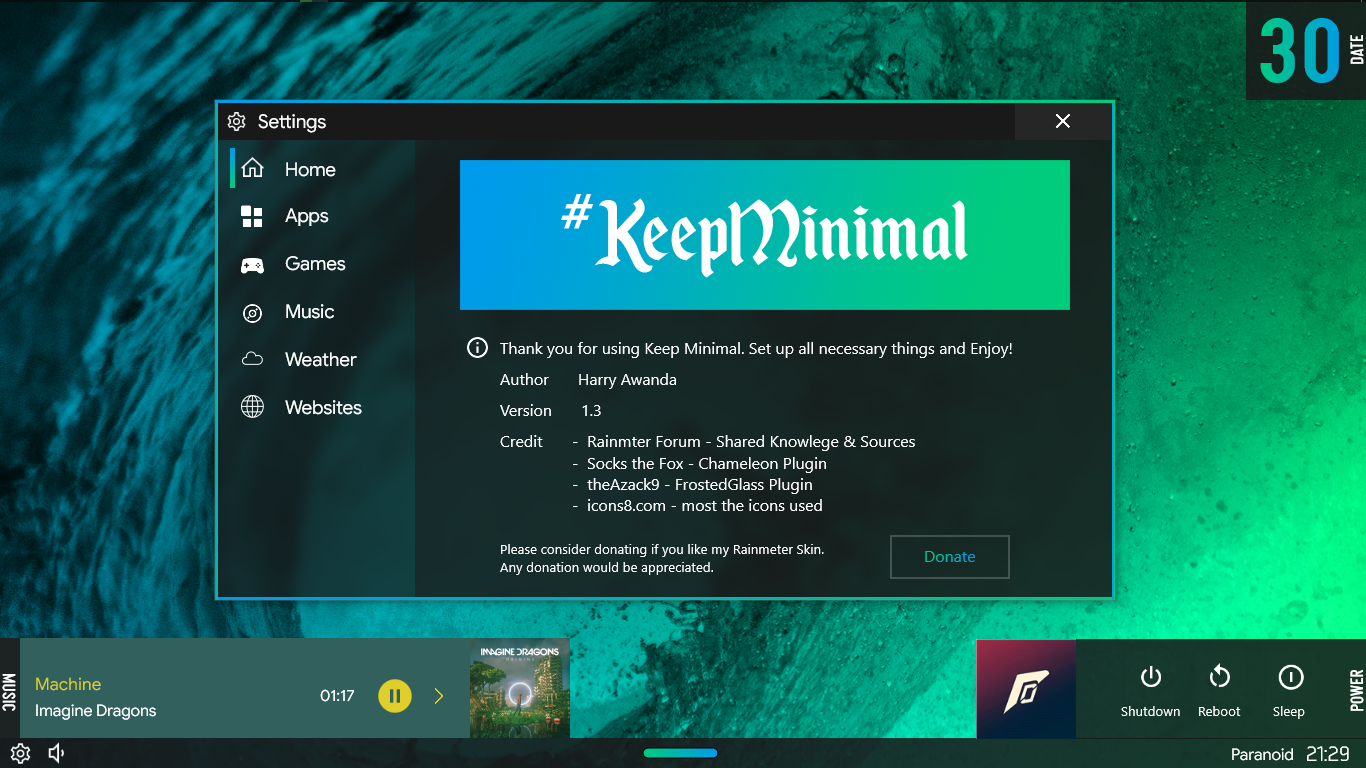Click the globe icon for Websites
Viewport: 1366px width, 768px height.
click(x=252, y=407)
